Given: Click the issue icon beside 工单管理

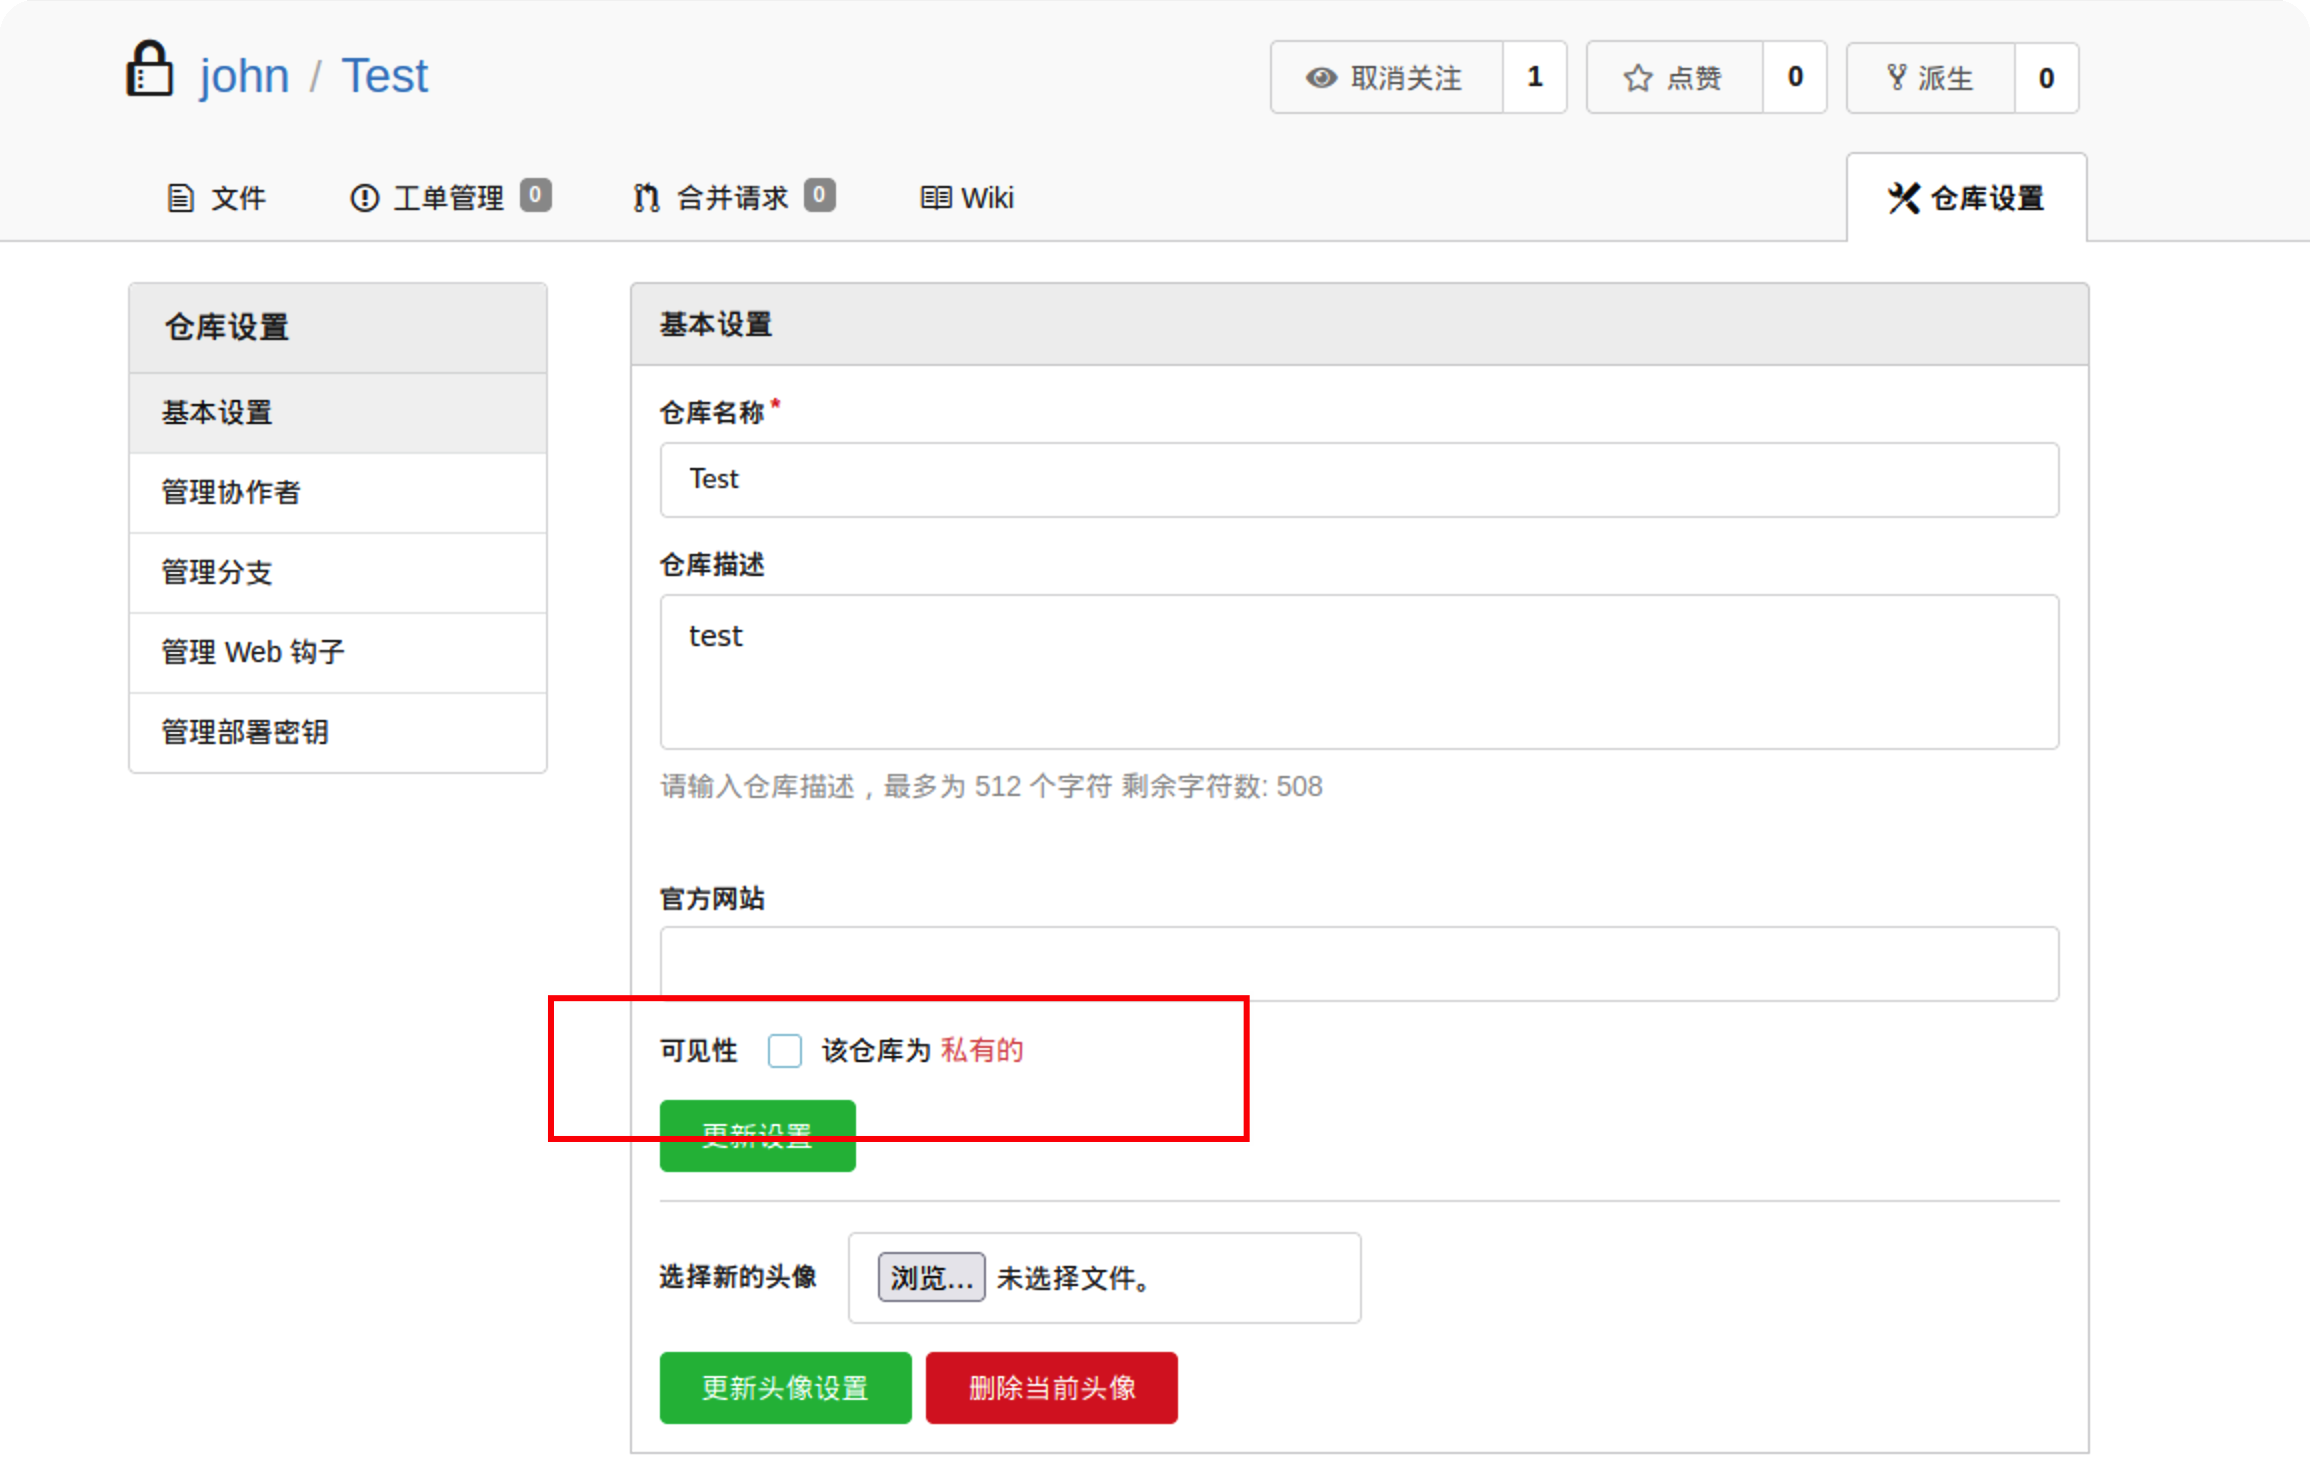Looking at the screenshot, I should [x=364, y=198].
